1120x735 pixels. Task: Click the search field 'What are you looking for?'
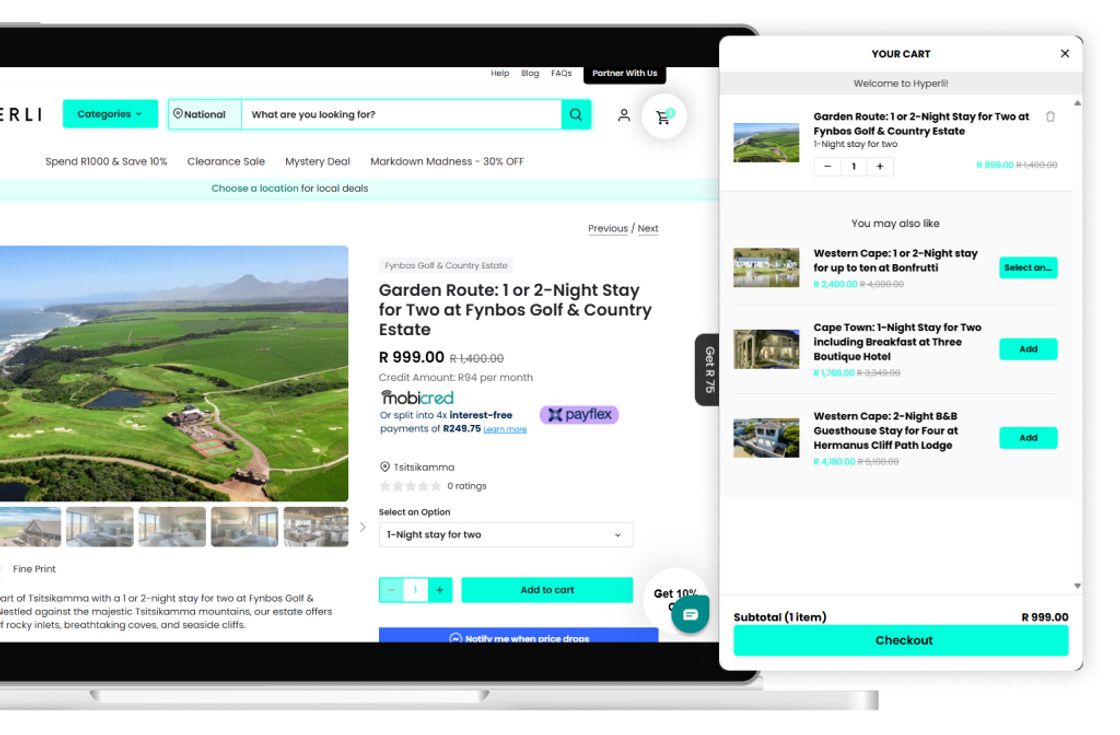click(401, 114)
